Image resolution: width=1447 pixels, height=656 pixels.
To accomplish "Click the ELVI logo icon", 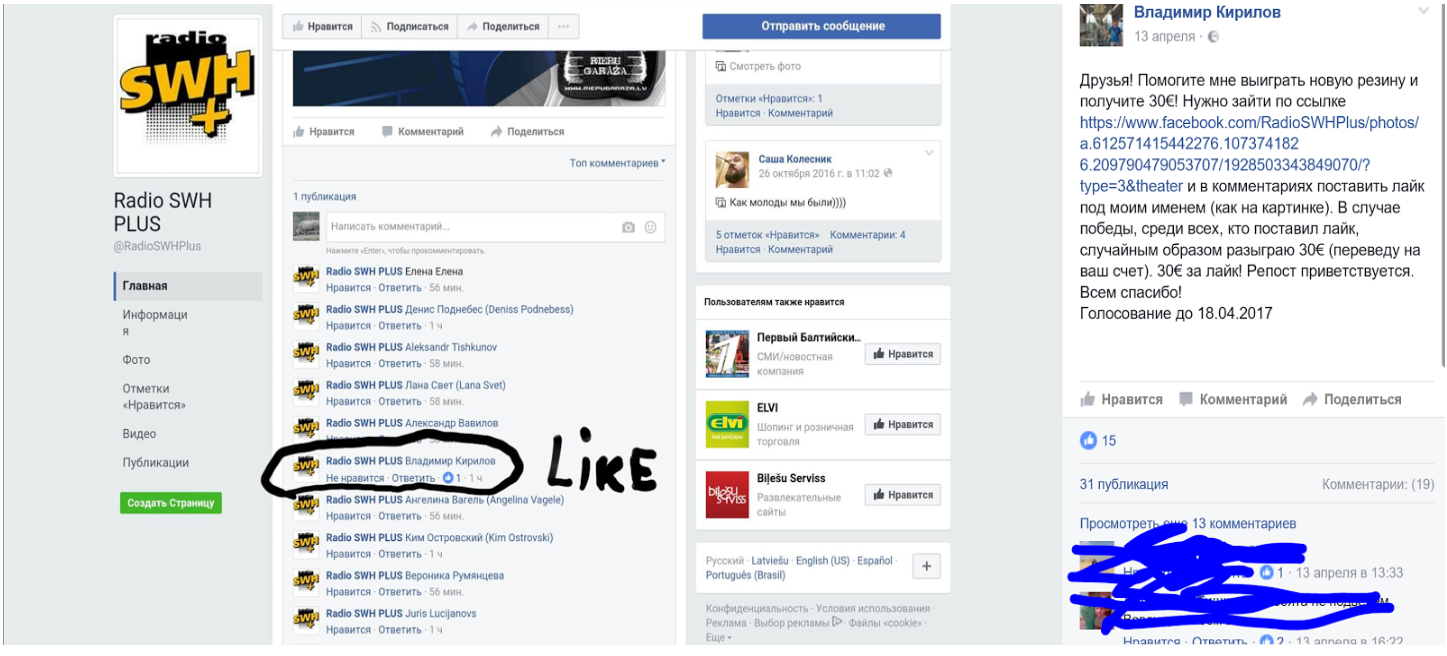I will point(727,424).
